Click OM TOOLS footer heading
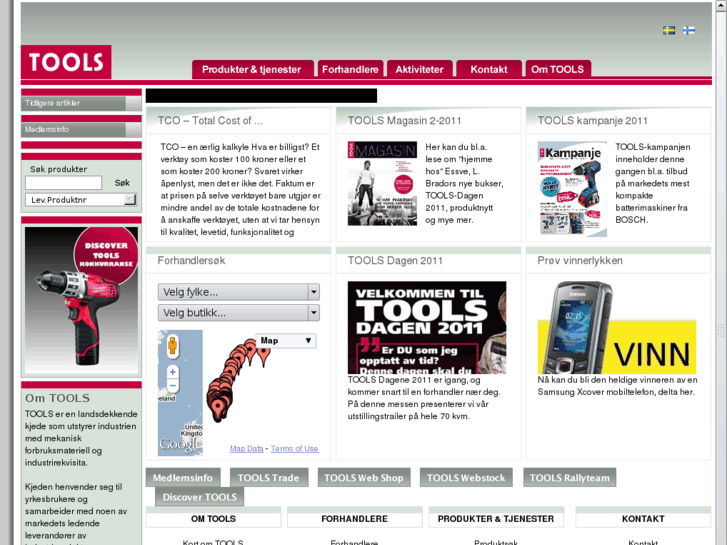Image resolution: width=727 pixels, height=545 pixels. [x=213, y=519]
